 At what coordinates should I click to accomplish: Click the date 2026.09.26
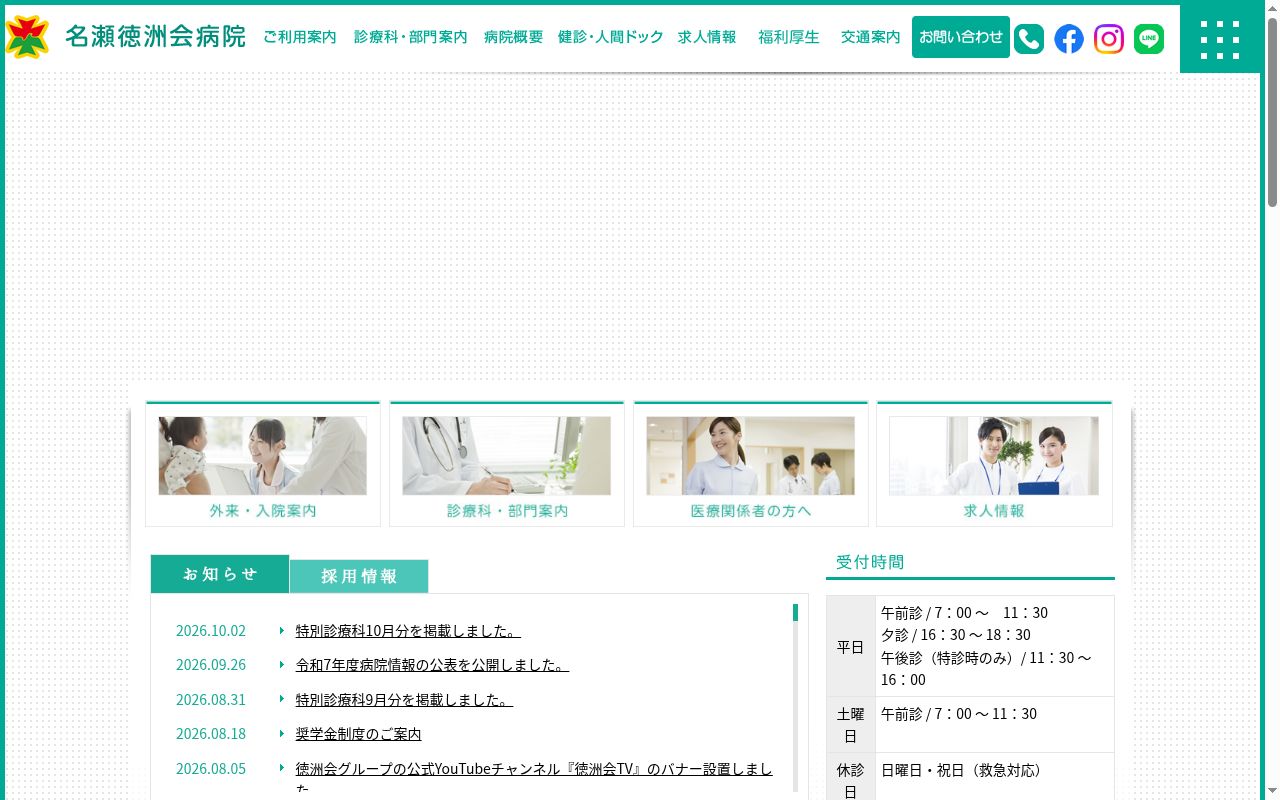211,665
